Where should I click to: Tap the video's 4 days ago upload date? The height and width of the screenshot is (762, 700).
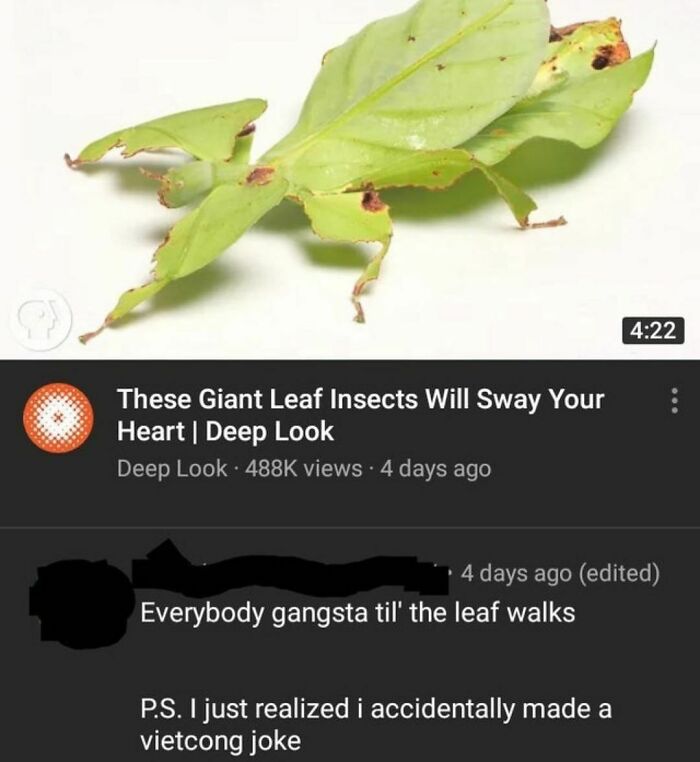pyautogui.click(x=436, y=468)
